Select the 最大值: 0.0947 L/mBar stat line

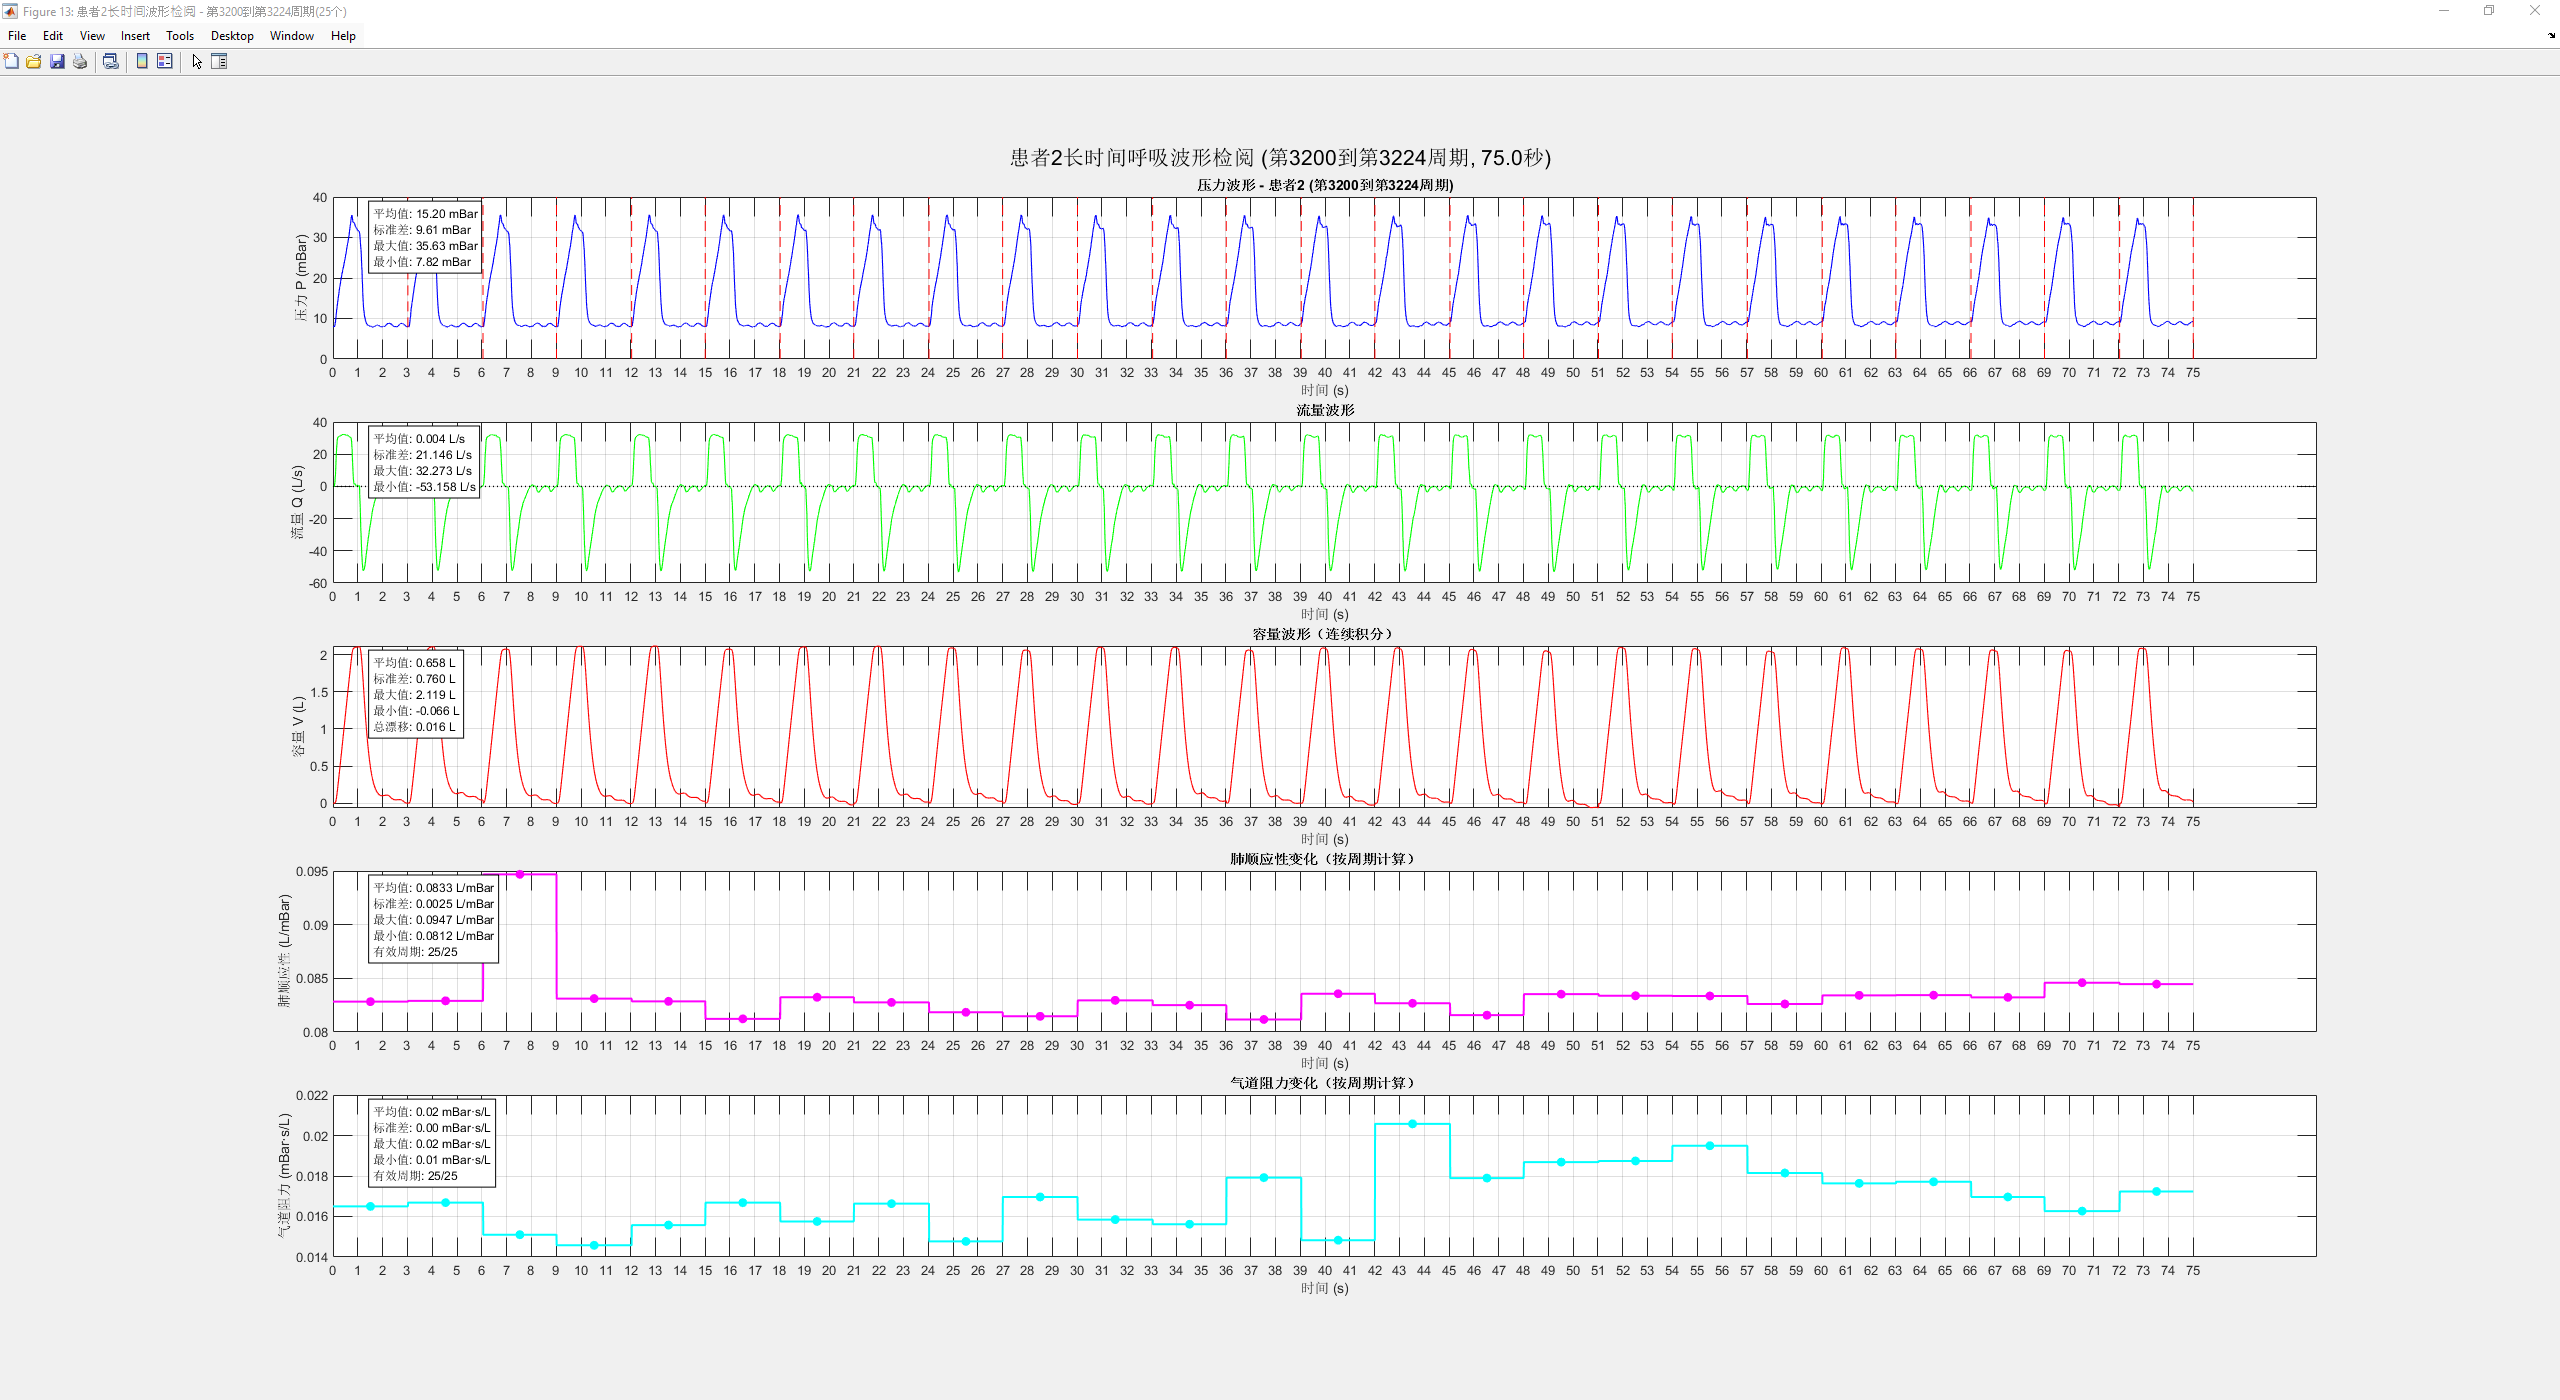coord(434,920)
